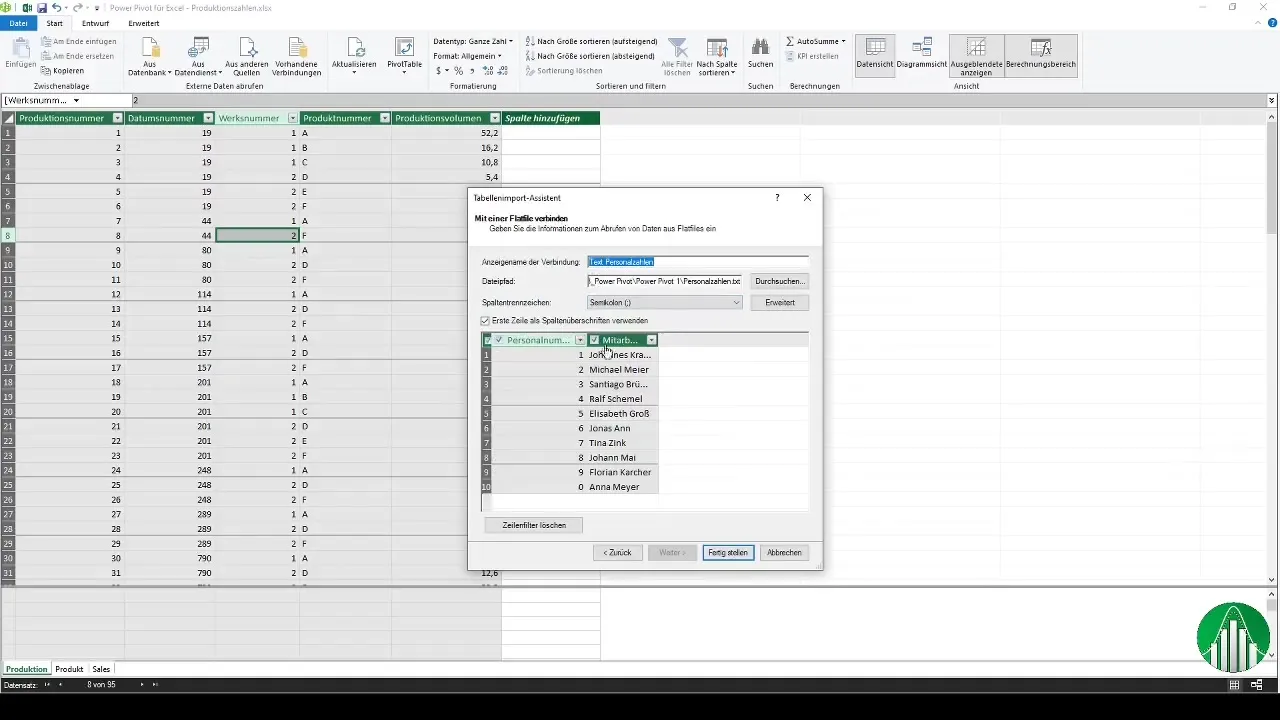Click the < Zurück button
Image resolution: width=1280 pixels, height=720 pixels.
[617, 552]
